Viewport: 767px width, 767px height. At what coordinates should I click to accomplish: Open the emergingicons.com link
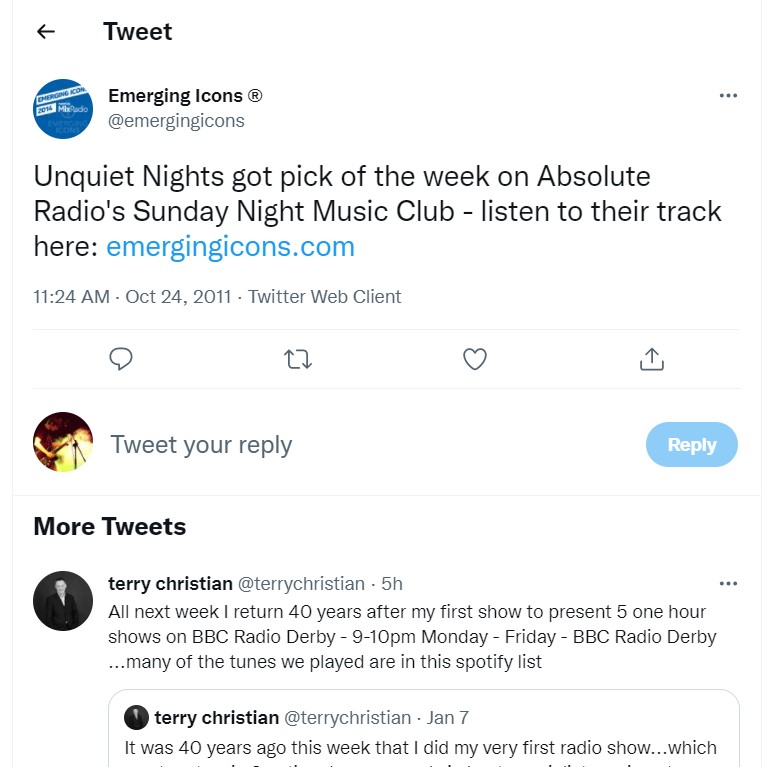[230, 246]
